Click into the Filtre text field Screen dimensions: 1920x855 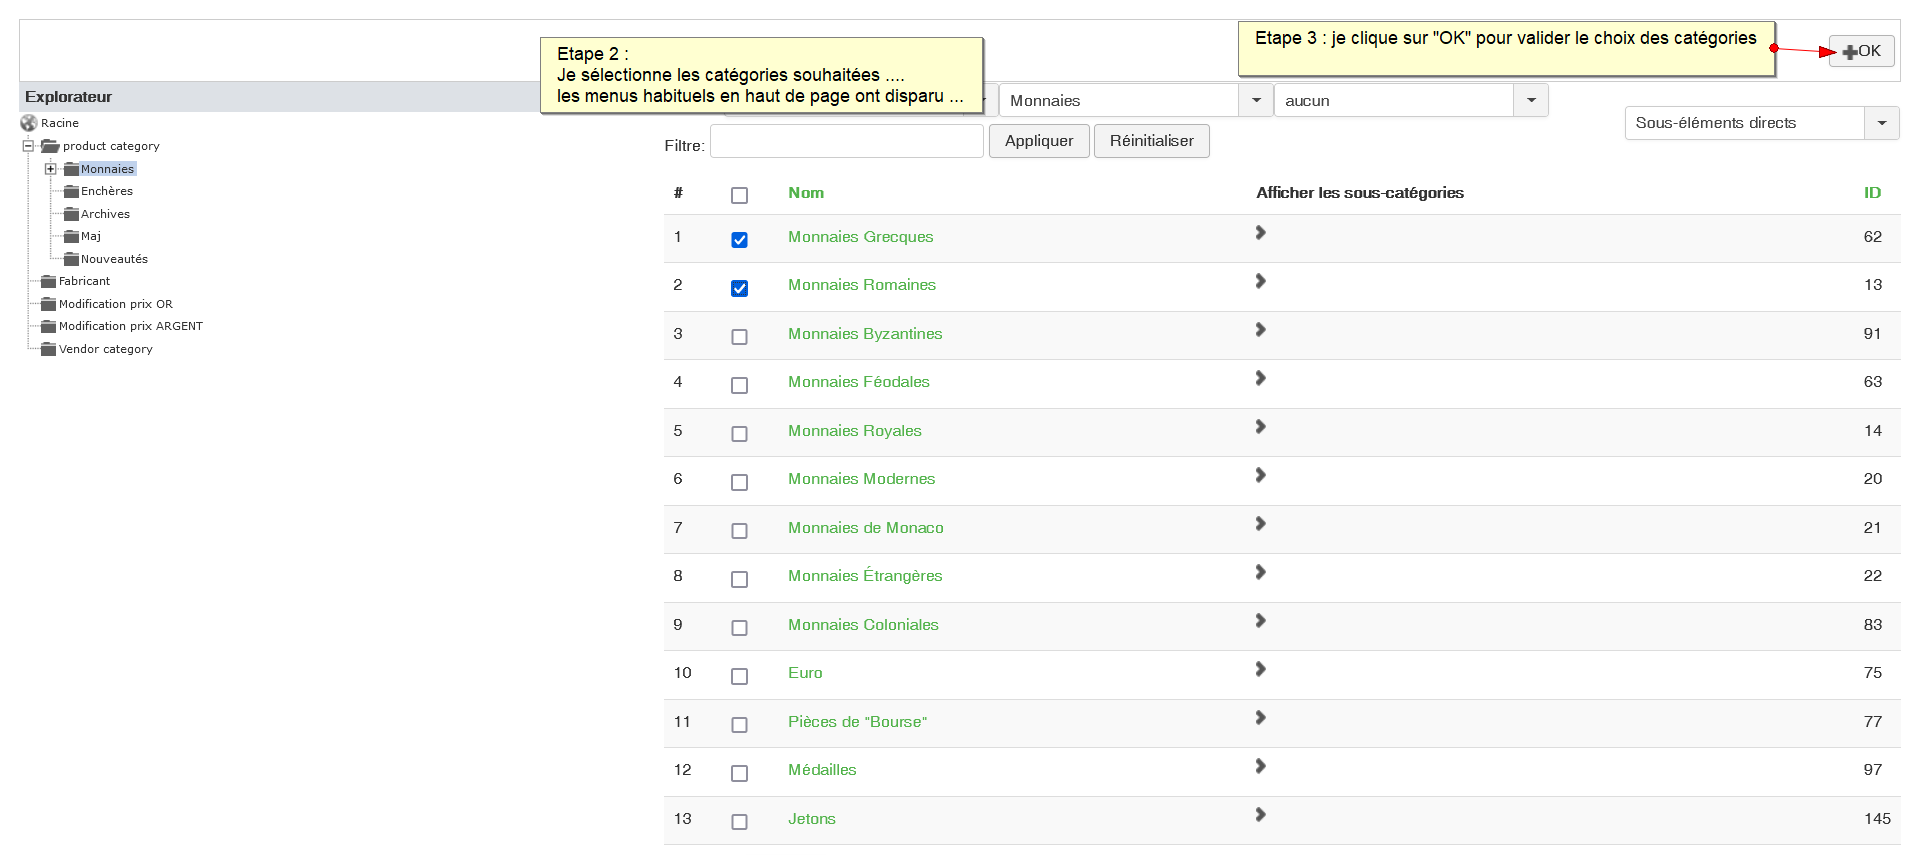(x=846, y=141)
